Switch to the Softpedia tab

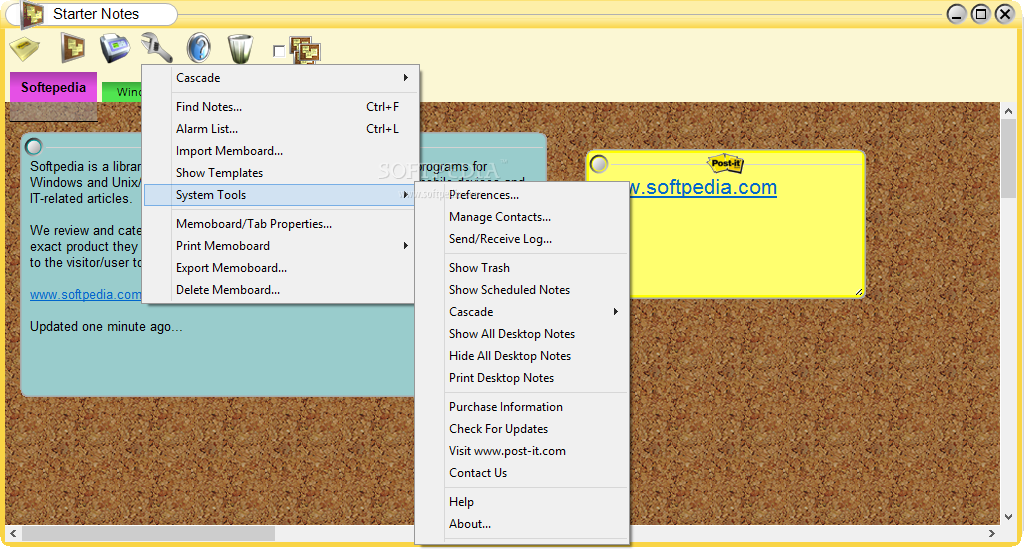(x=54, y=87)
